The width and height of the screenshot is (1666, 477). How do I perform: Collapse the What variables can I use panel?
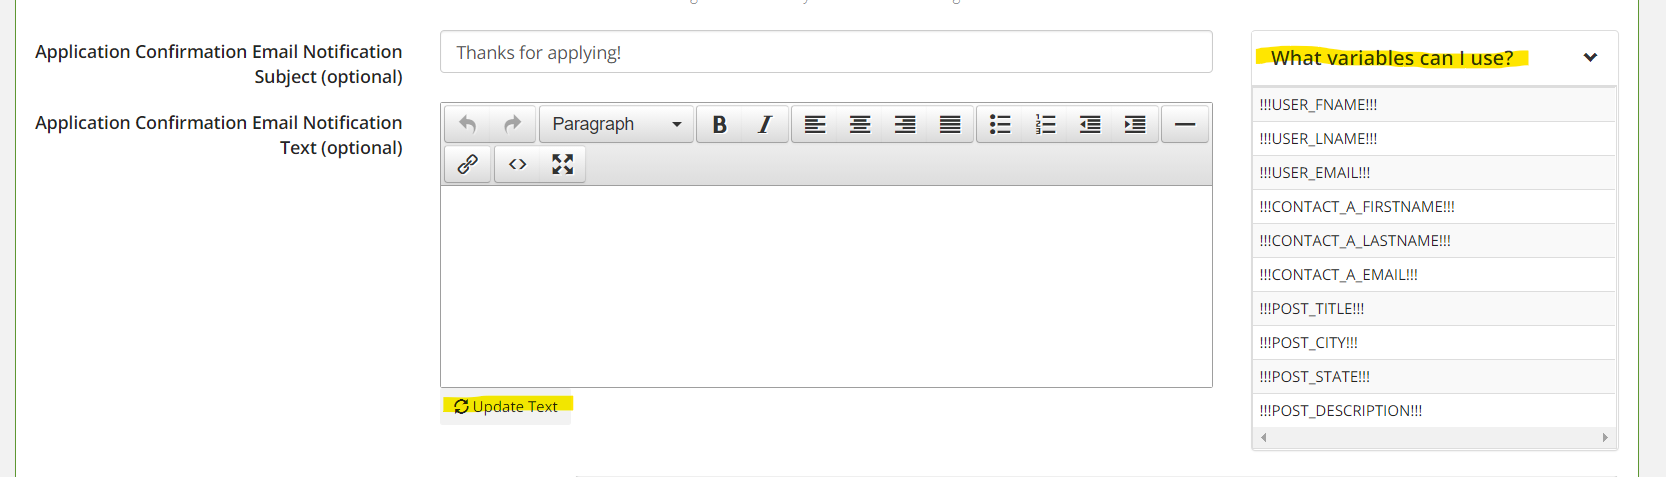pos(1590,57)
